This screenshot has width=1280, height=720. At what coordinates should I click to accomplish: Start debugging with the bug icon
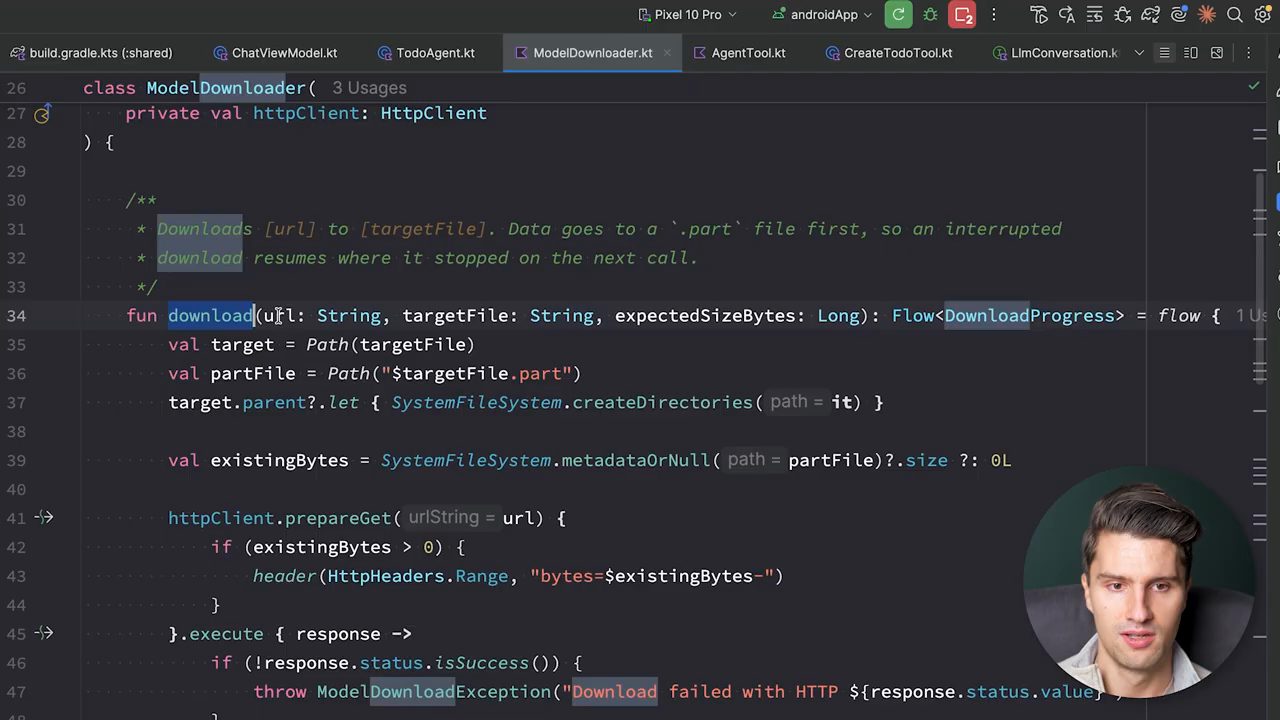click(x=931, y=15)
